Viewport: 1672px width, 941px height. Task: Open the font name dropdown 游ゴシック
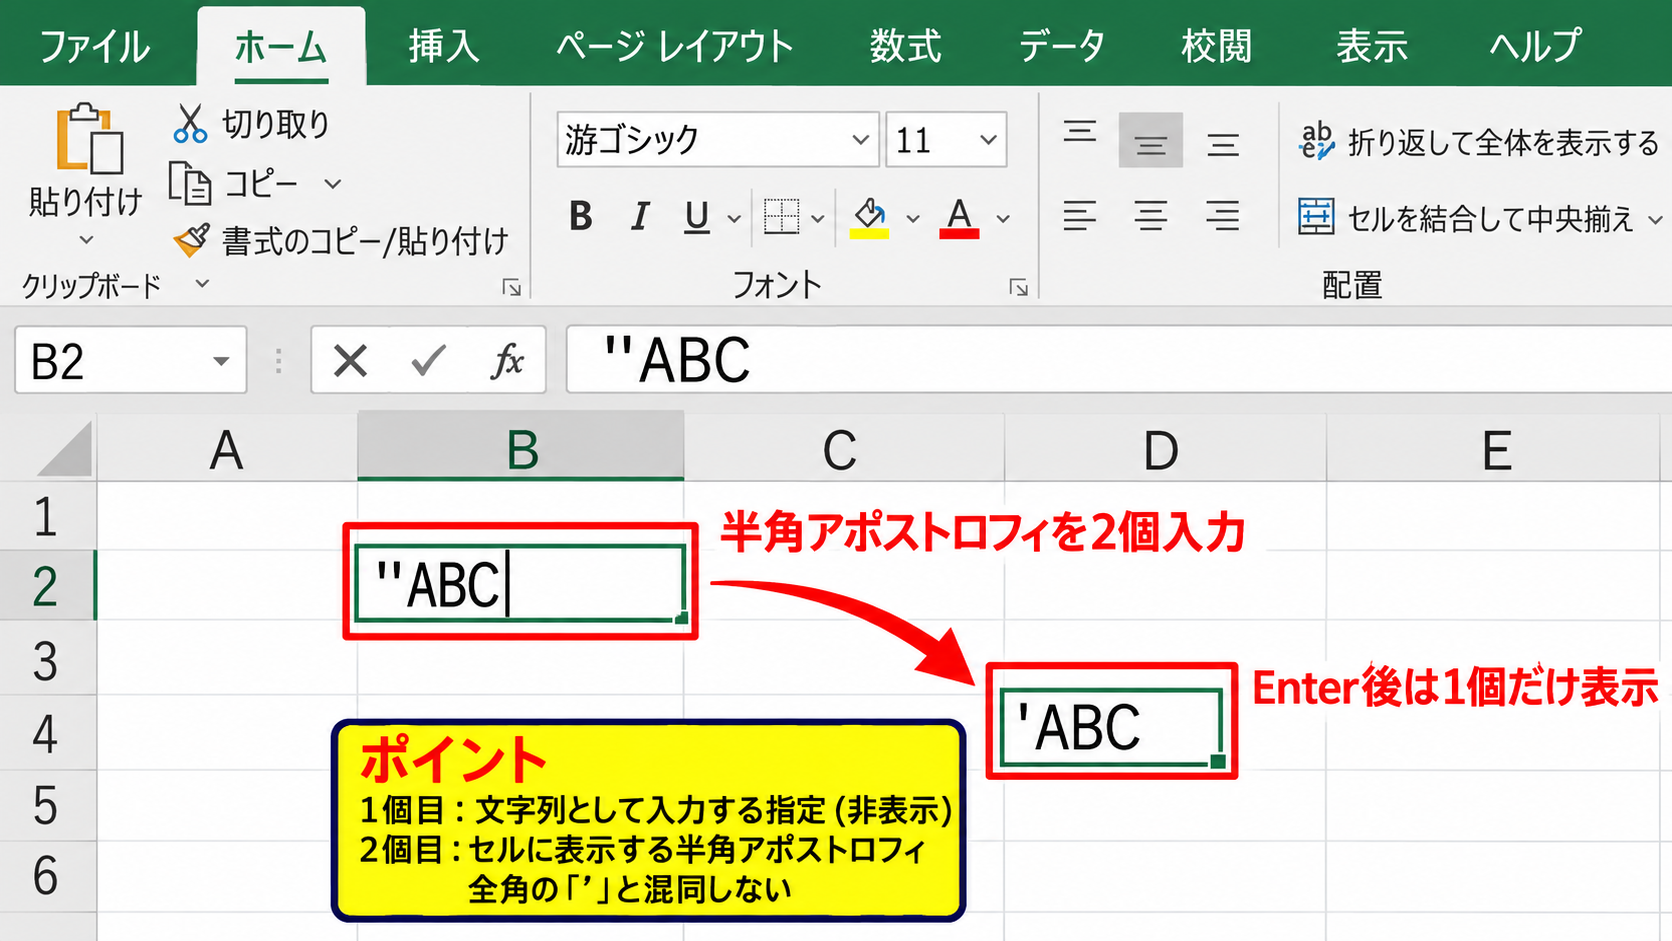pos(860,140)
